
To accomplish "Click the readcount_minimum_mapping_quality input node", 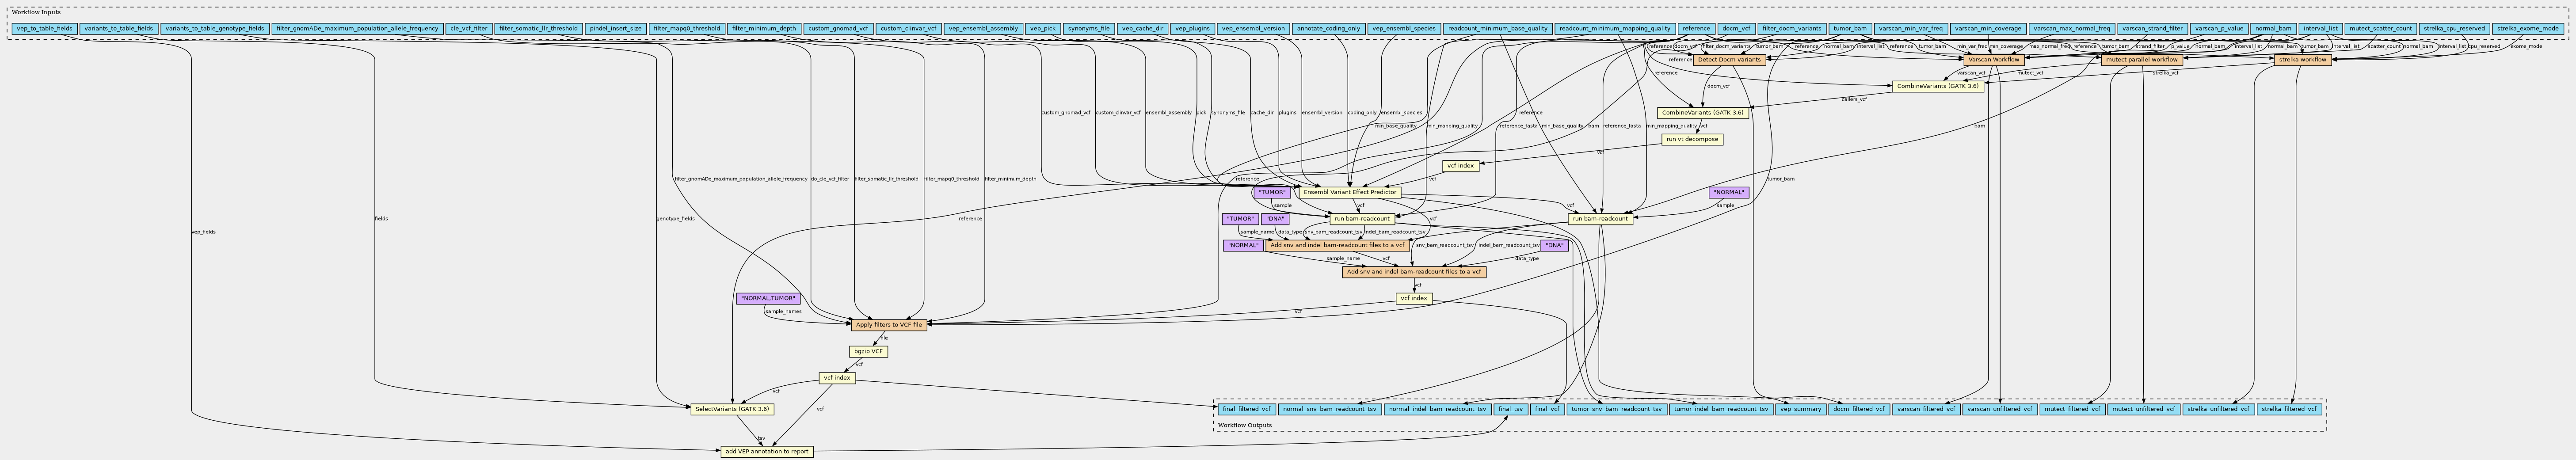I will pyautogui.click(x=1615, y=29).
